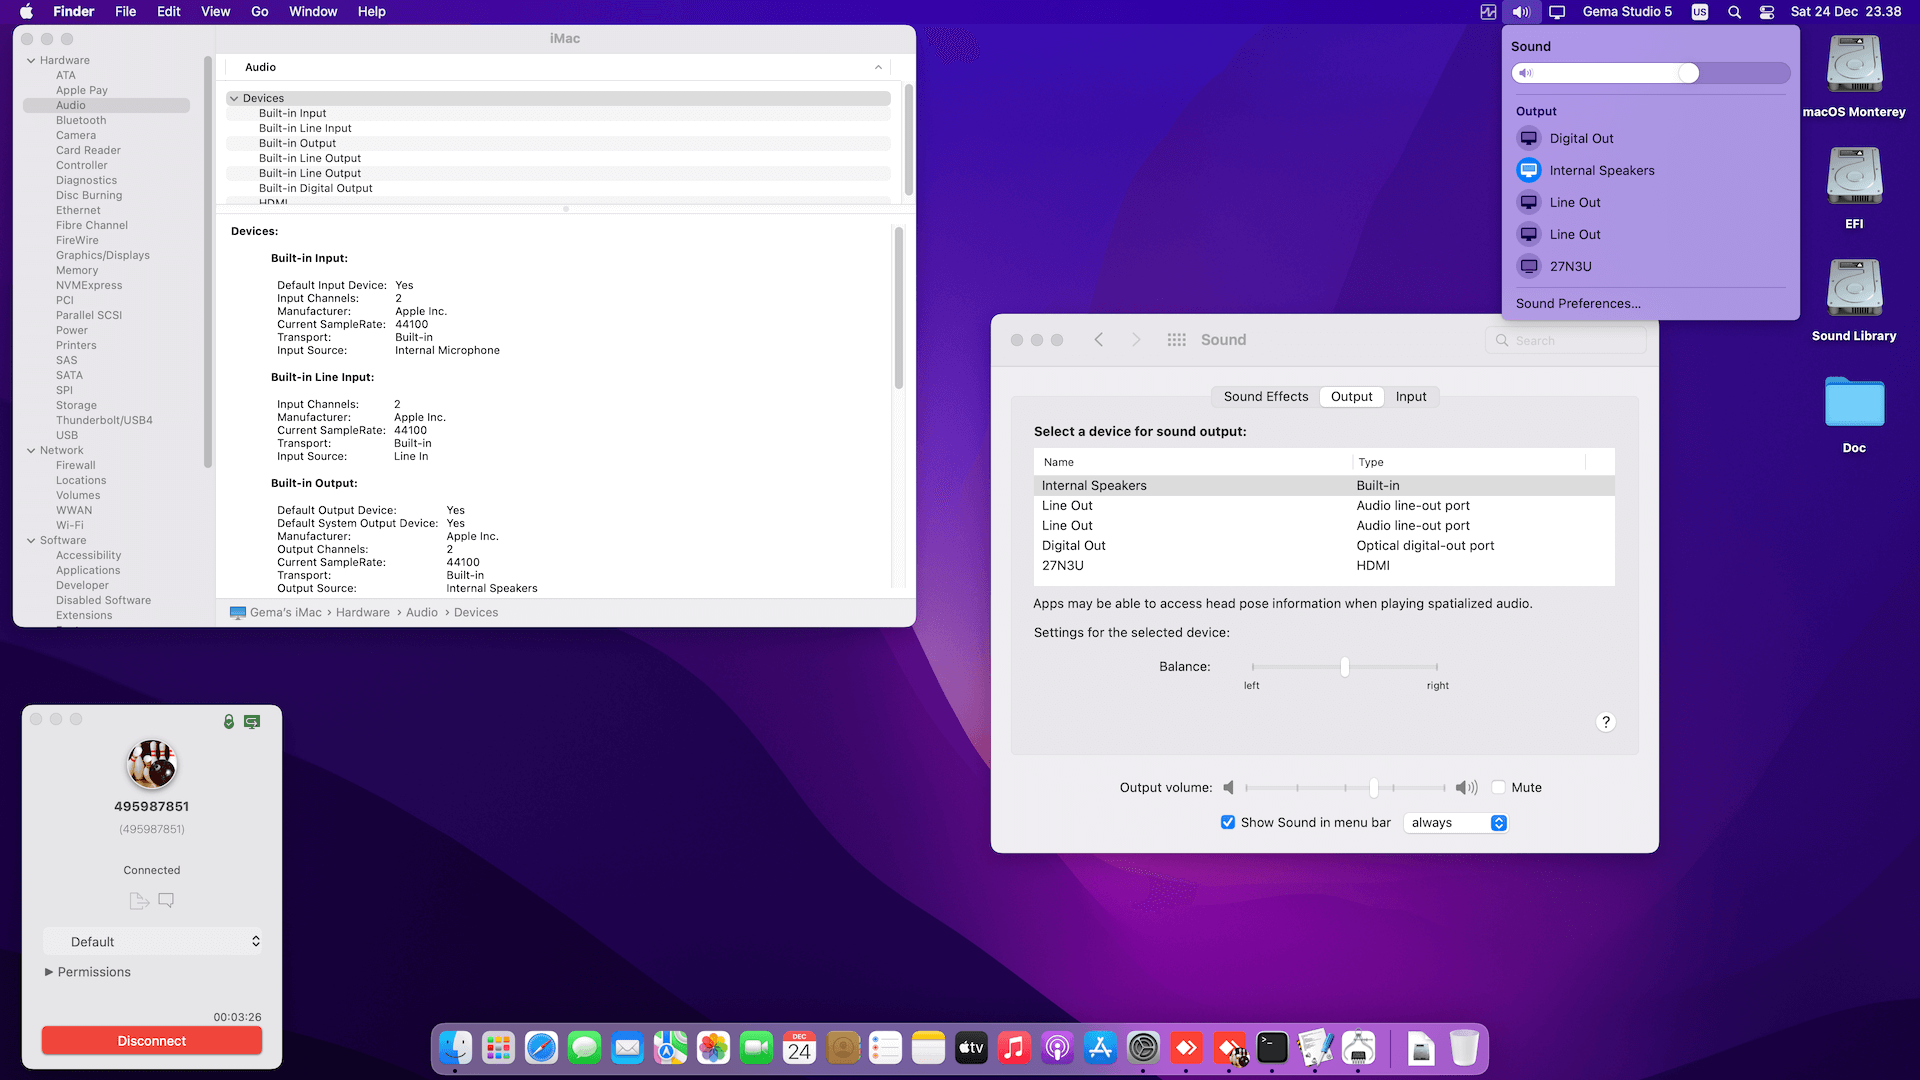Adjust the Balance slider
The width and height of the screenshot is (1920, 1080).
coord(1344,667)
